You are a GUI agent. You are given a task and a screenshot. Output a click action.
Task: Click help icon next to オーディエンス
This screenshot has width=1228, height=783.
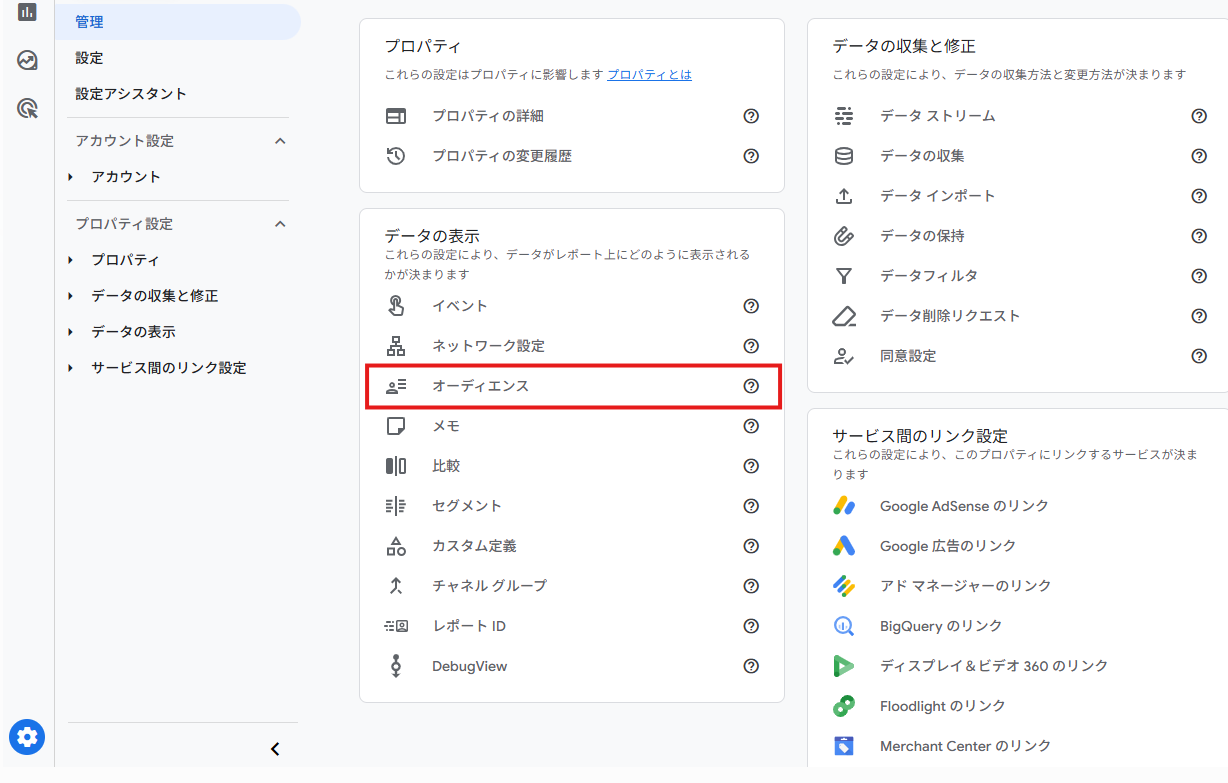click(751, 386)
